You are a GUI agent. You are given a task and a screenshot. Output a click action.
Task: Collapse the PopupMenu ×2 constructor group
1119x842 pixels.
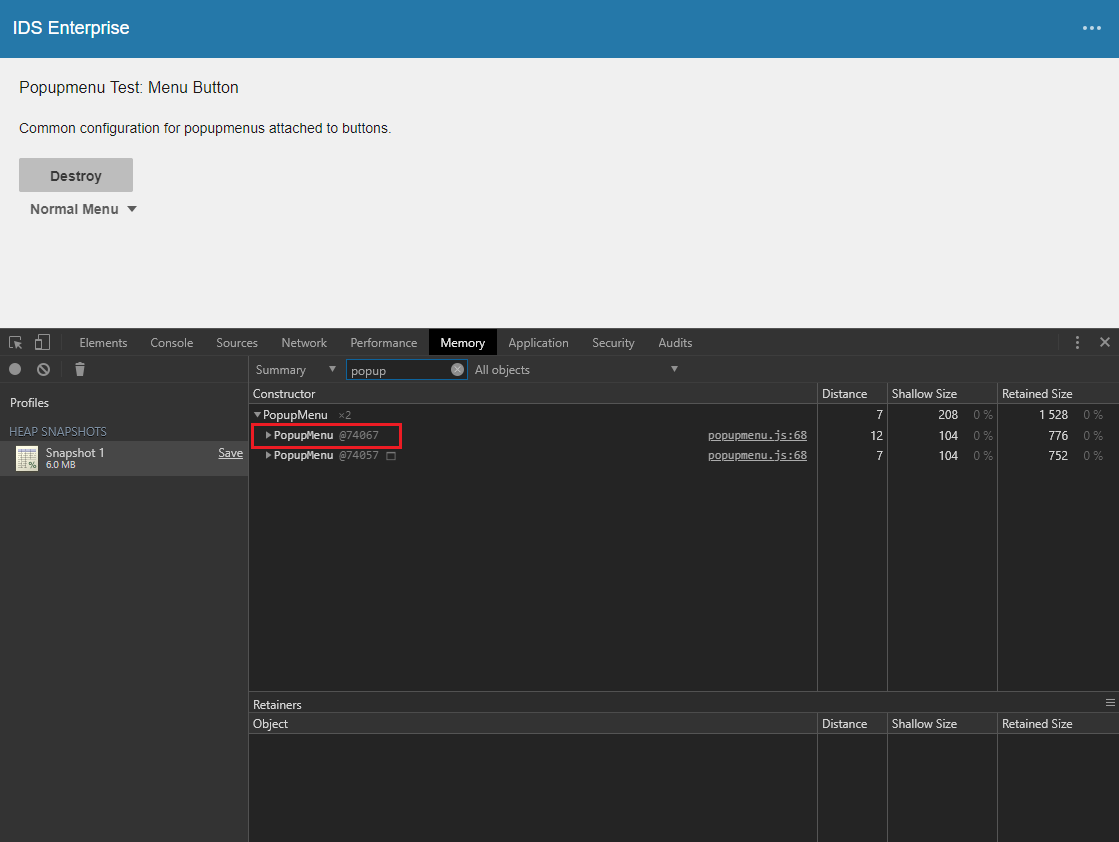click(258, 415)
